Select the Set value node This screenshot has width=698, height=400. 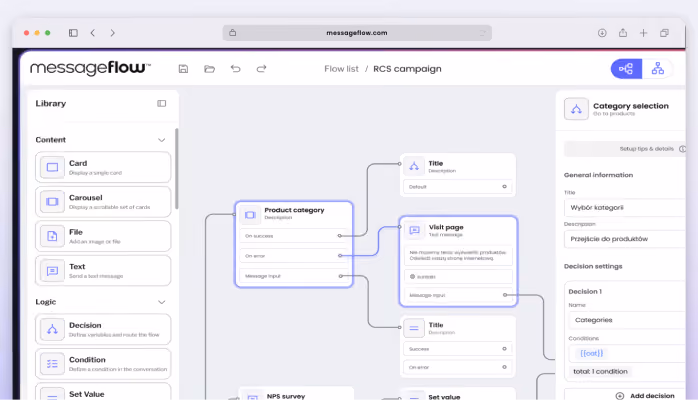(458, 395)
